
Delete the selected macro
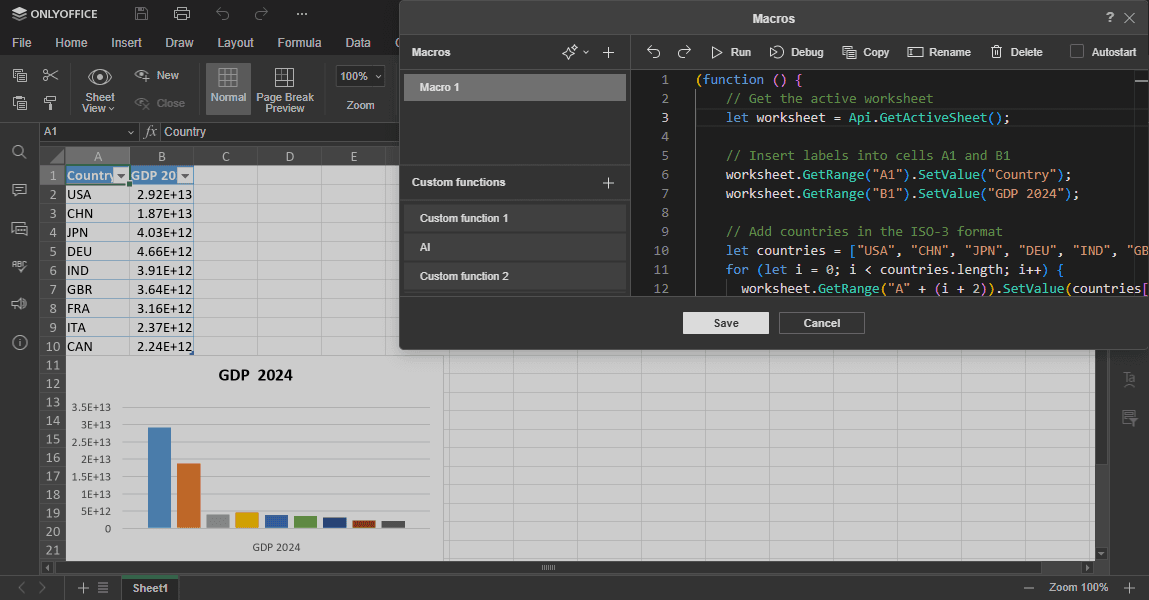click(x=1016, y=52)
